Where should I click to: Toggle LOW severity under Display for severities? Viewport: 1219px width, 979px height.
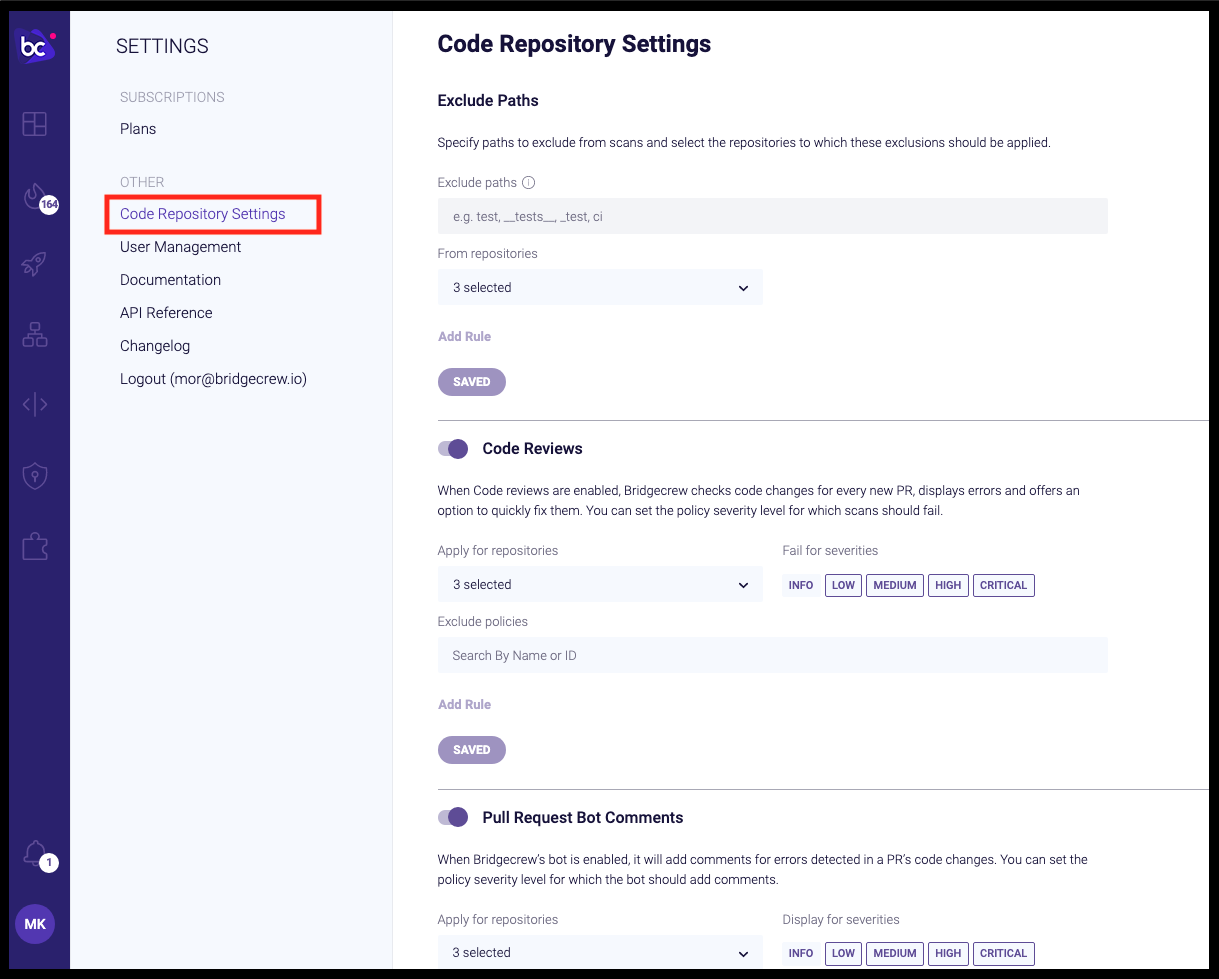click(844, 953)
